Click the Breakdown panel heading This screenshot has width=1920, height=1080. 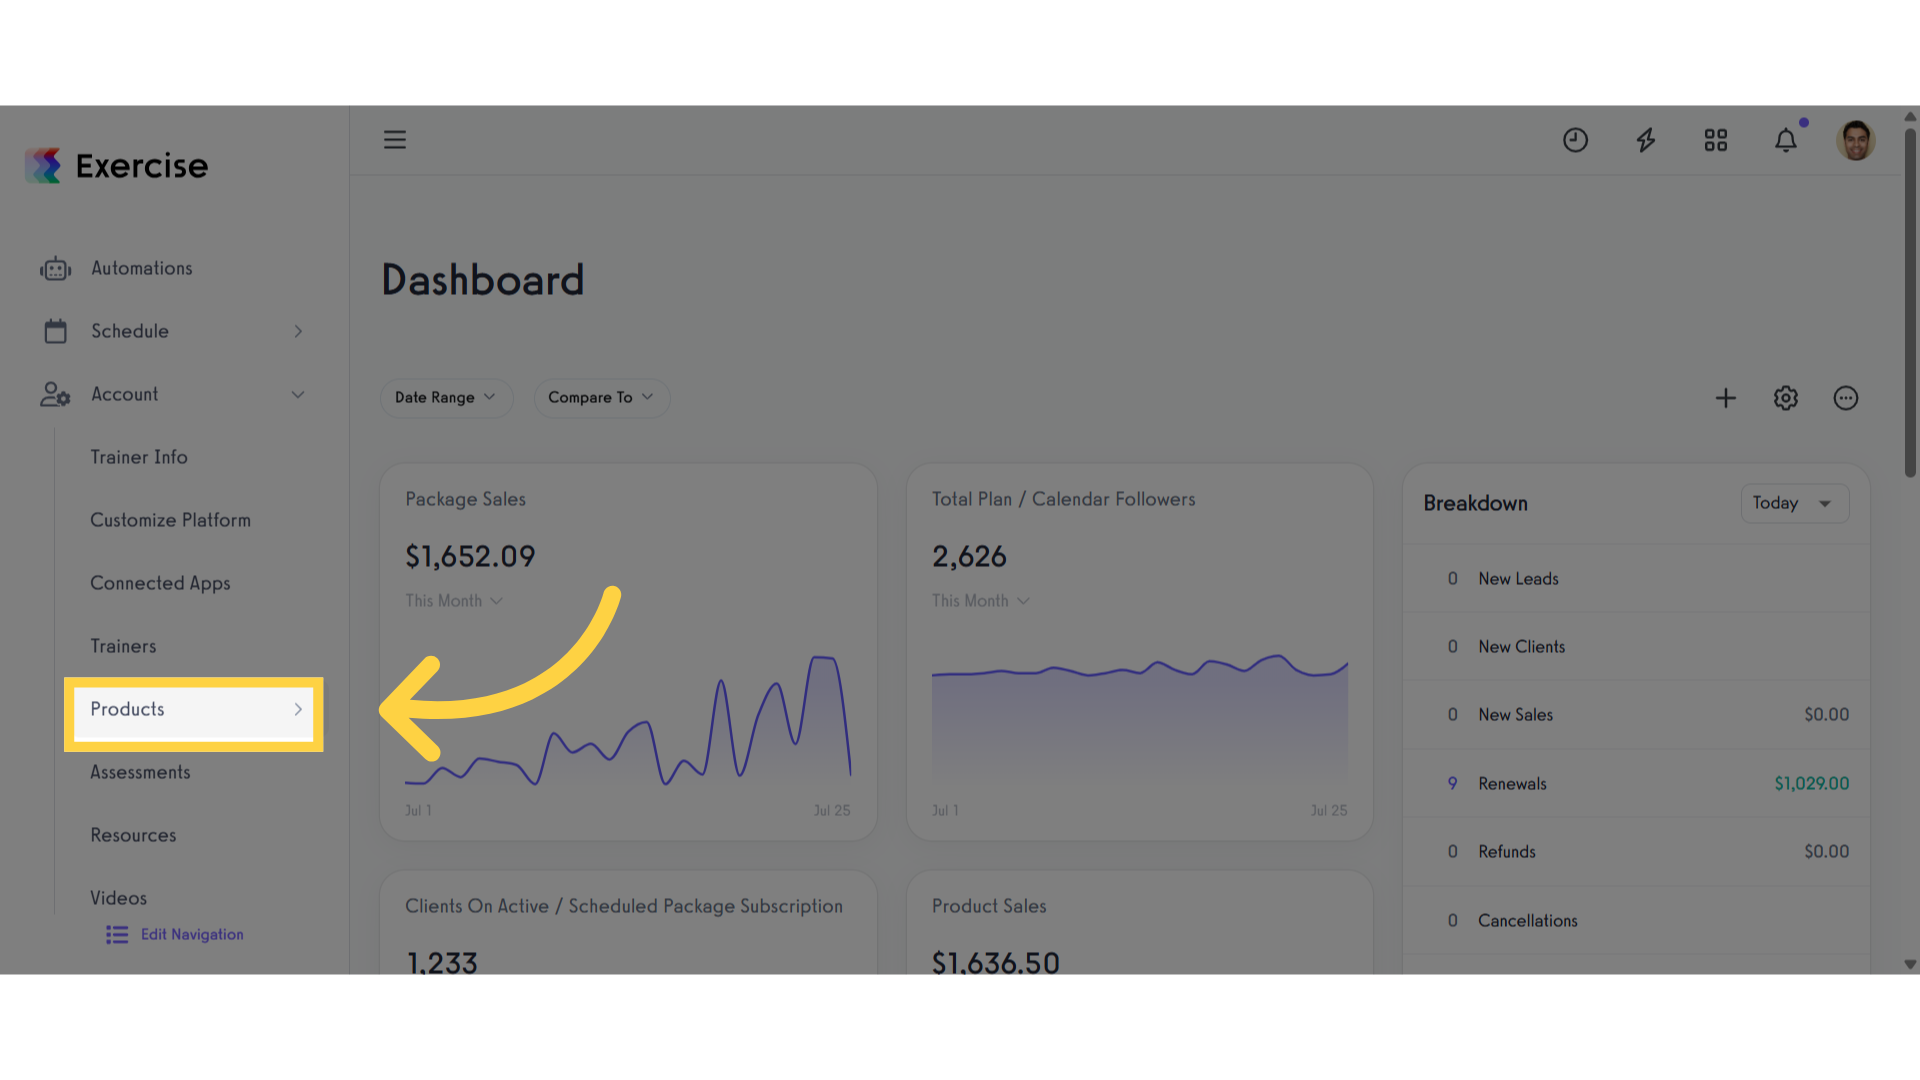pyautogui.click(x=1476, y=503)
